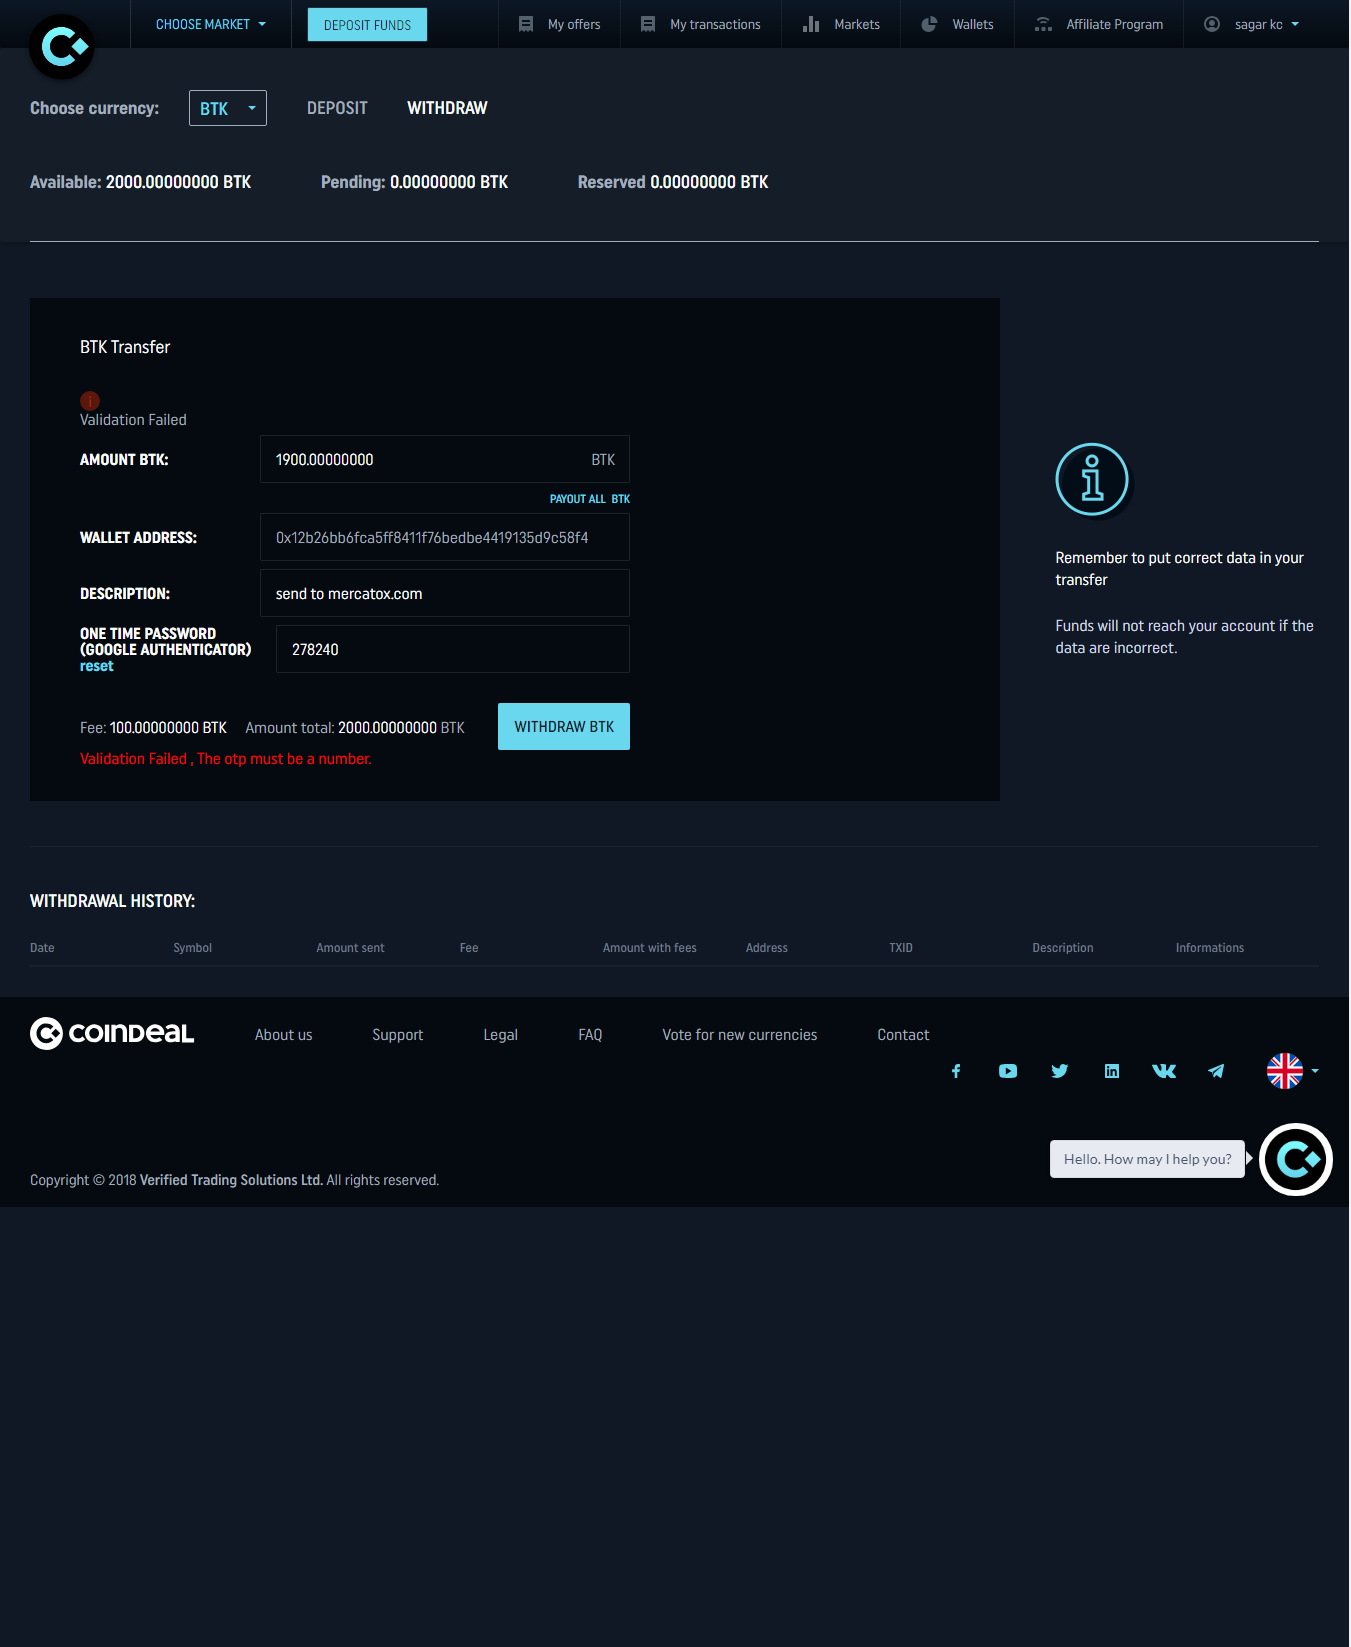Click the 'WITHDRAWAL HISTORY:' heading
The width and height of the screenshot is (1351, 1647).
[112, 901]
